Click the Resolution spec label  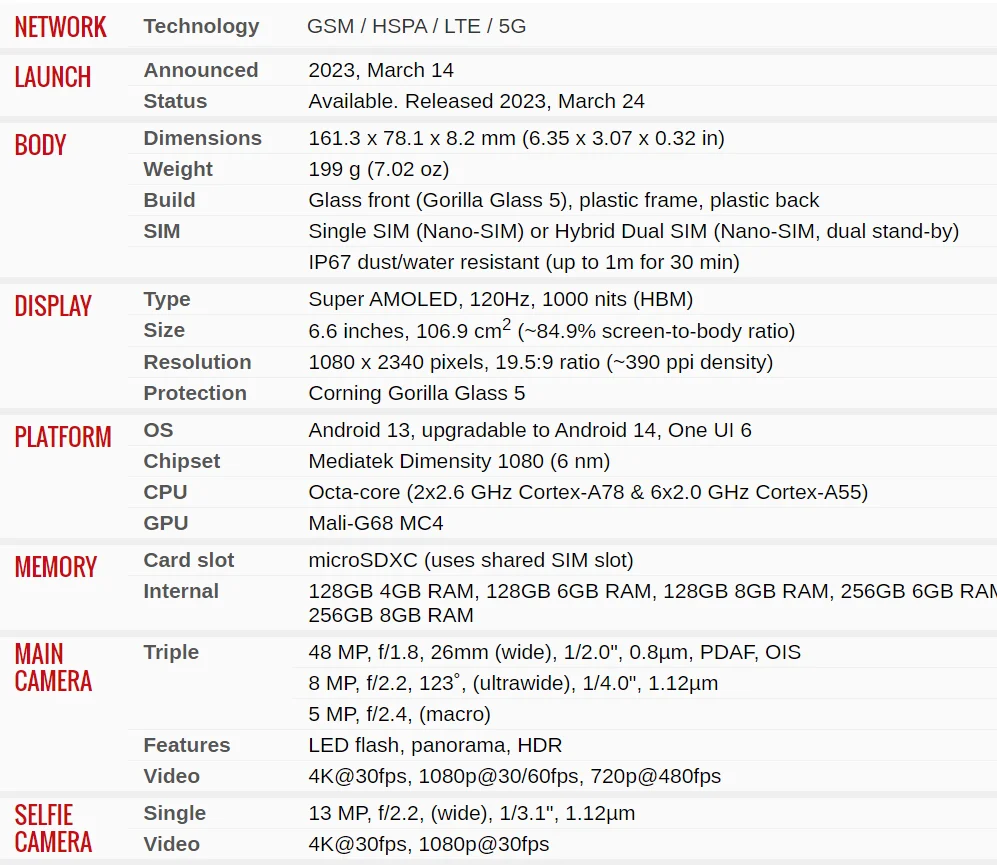[197, 362]
